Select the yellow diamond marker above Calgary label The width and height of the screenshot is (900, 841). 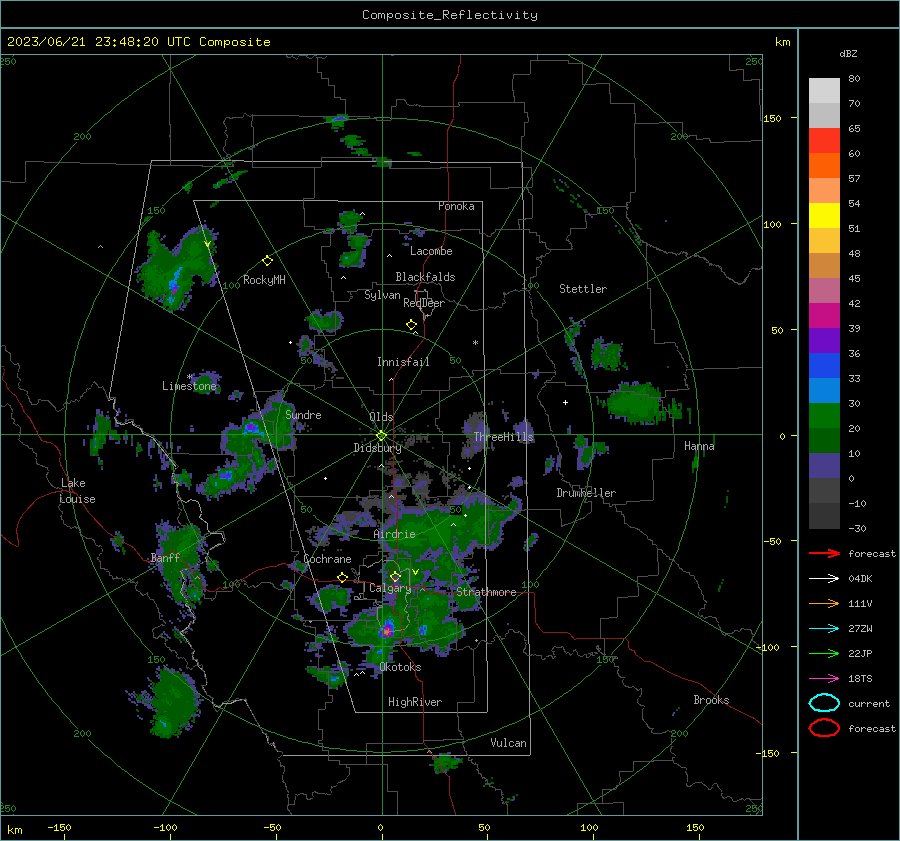click(395, 576)
